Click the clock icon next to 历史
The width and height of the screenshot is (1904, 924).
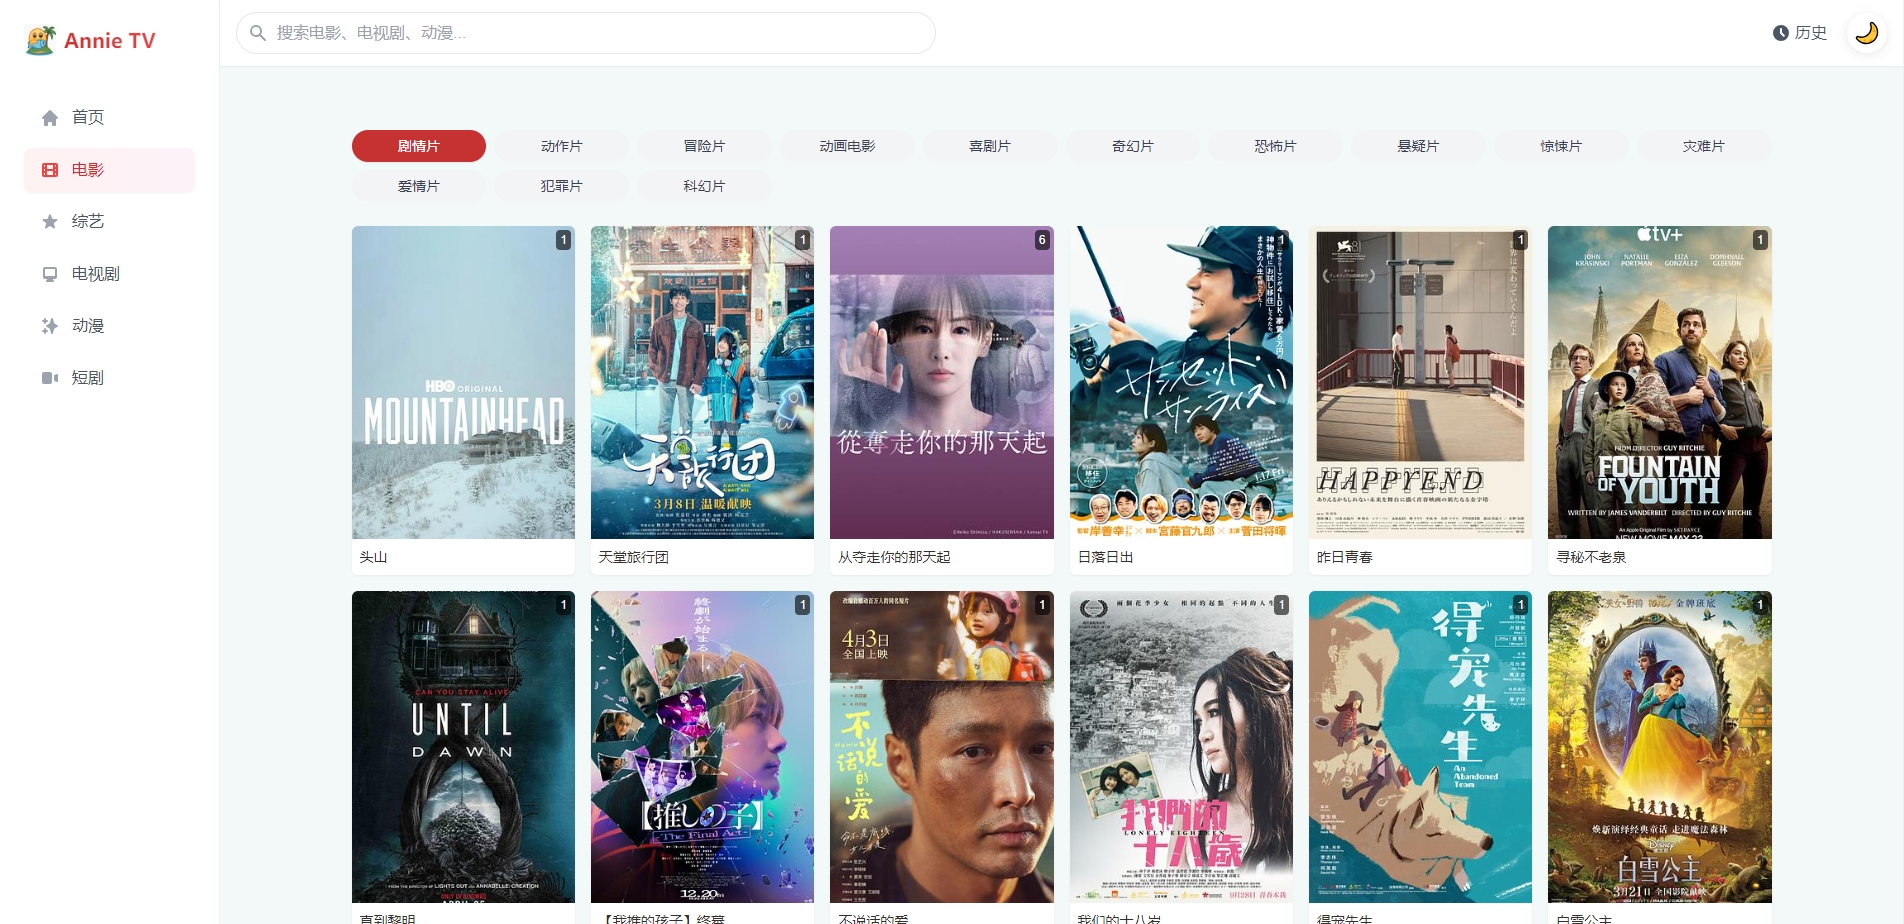(x=1781, y=33)
